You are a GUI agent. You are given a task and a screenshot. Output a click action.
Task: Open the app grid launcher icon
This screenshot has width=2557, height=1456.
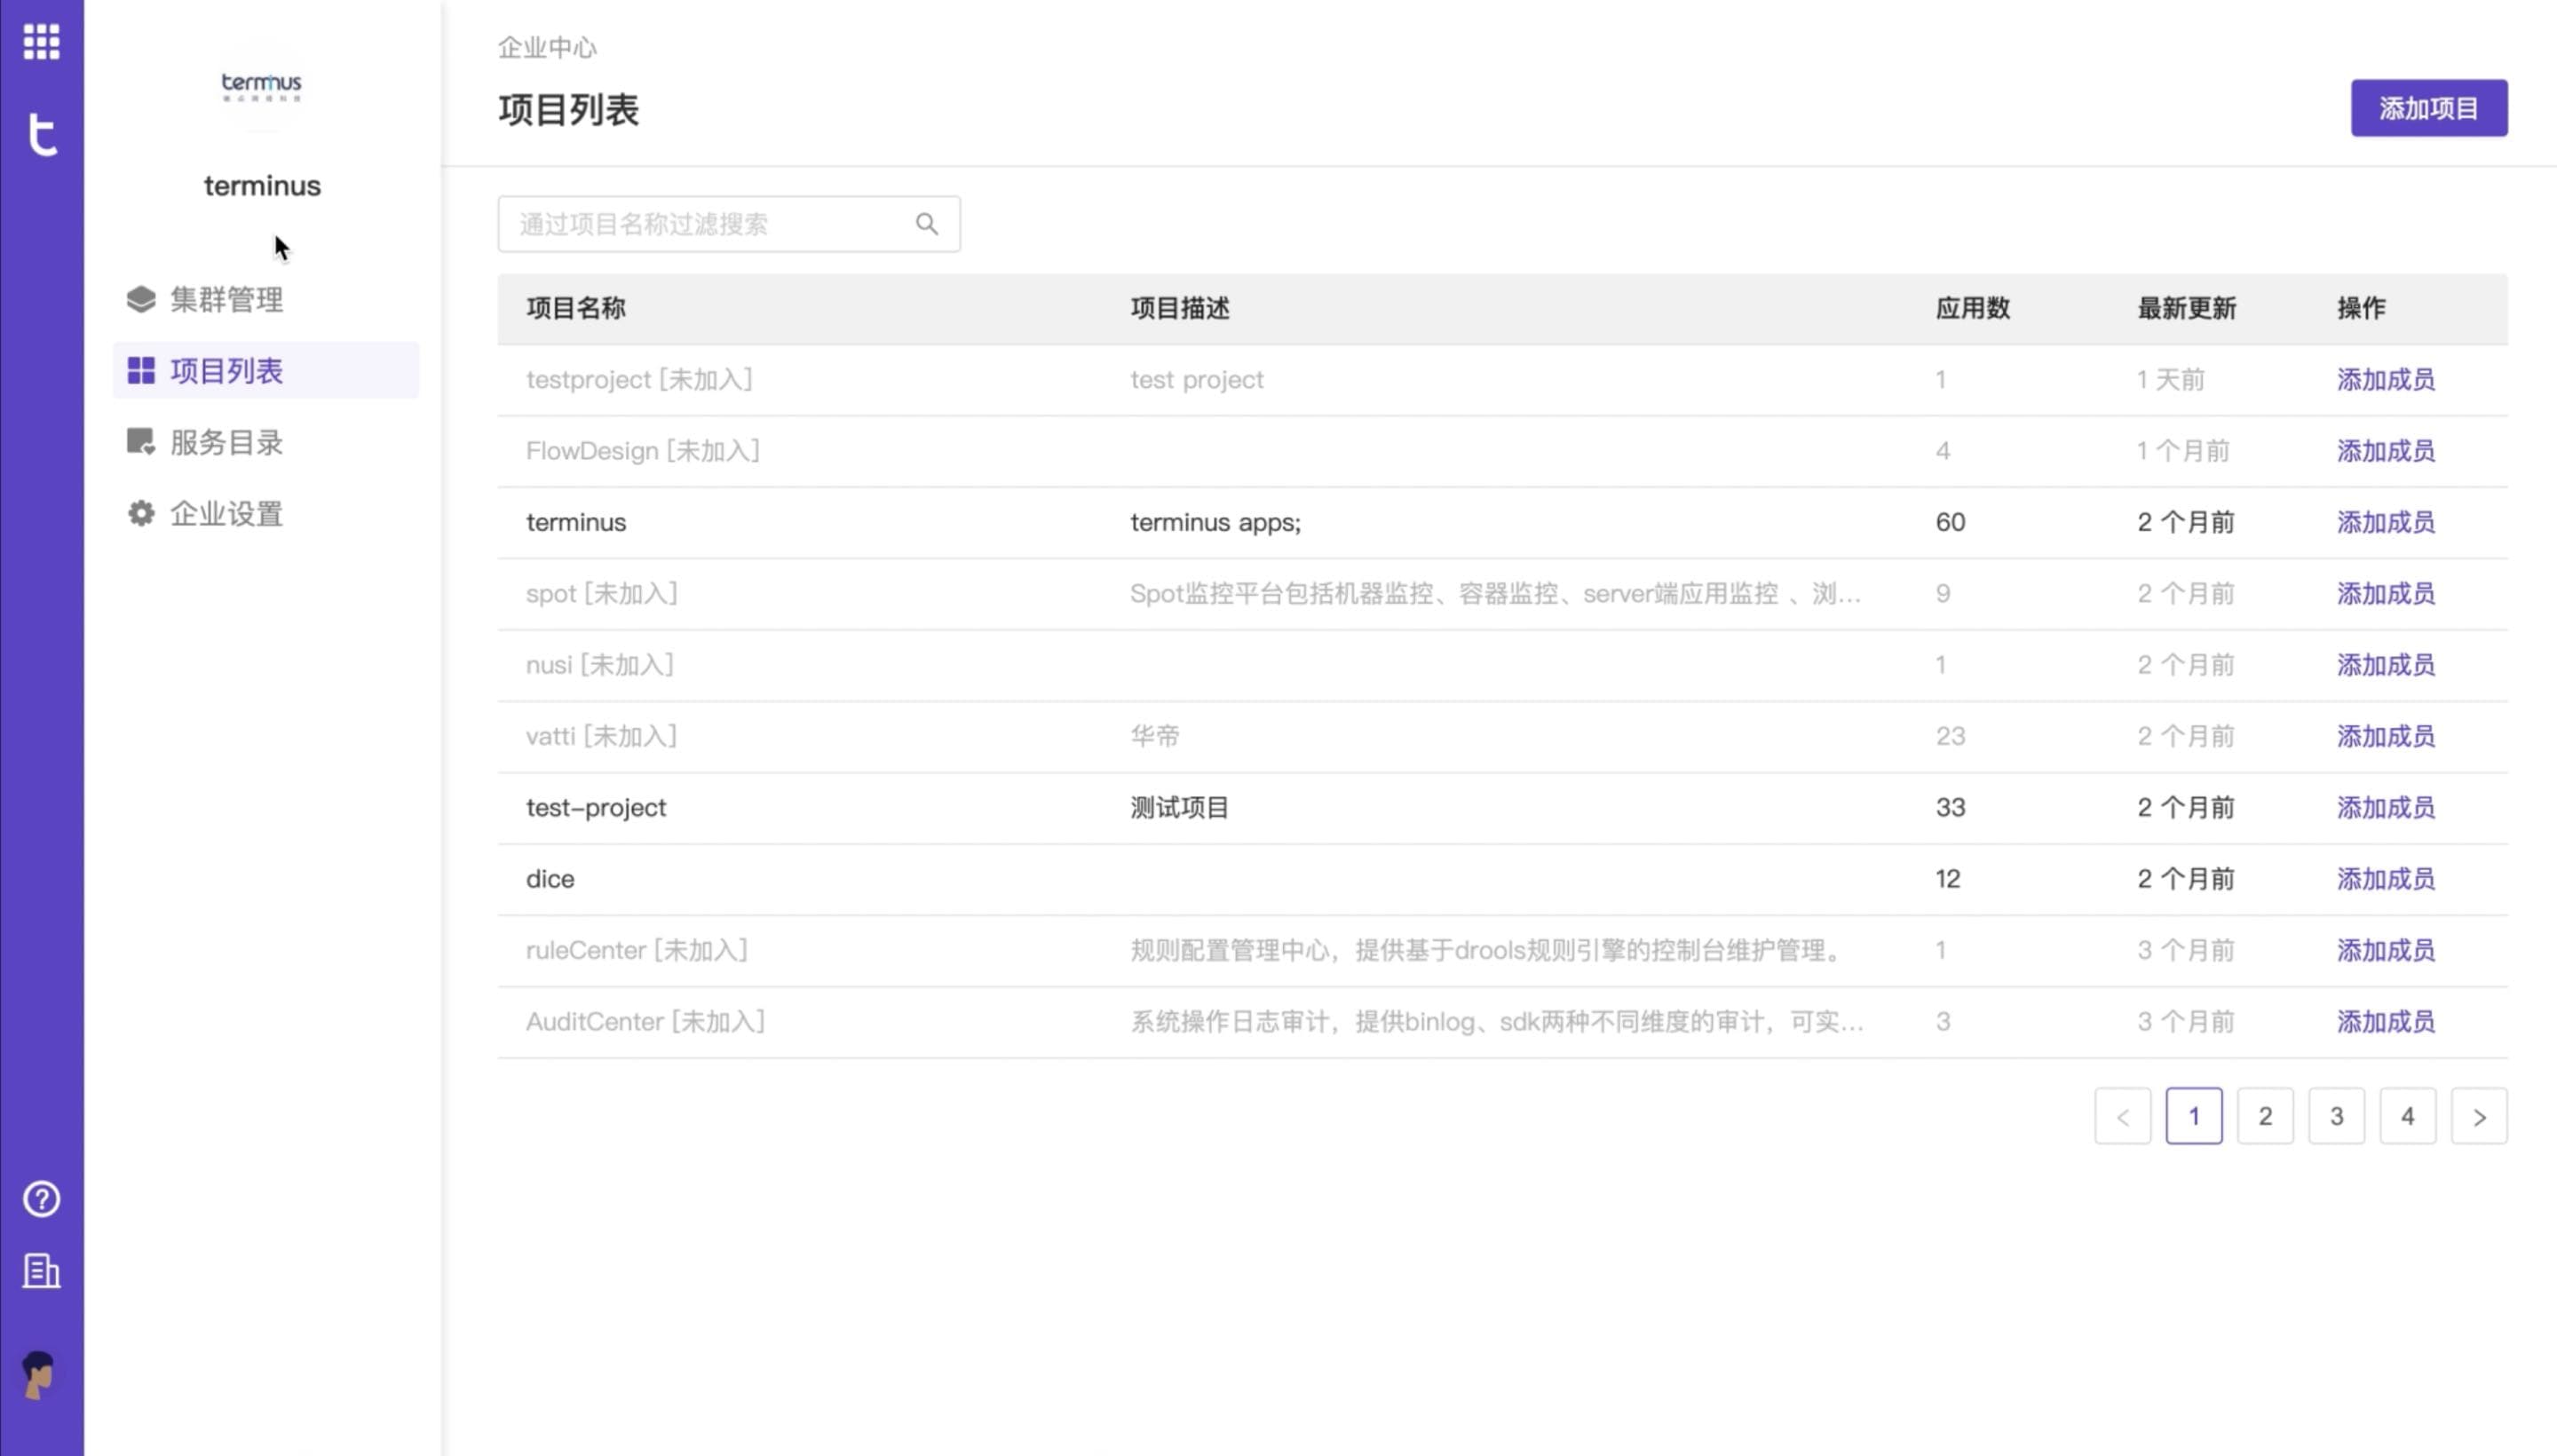[41, 42]
